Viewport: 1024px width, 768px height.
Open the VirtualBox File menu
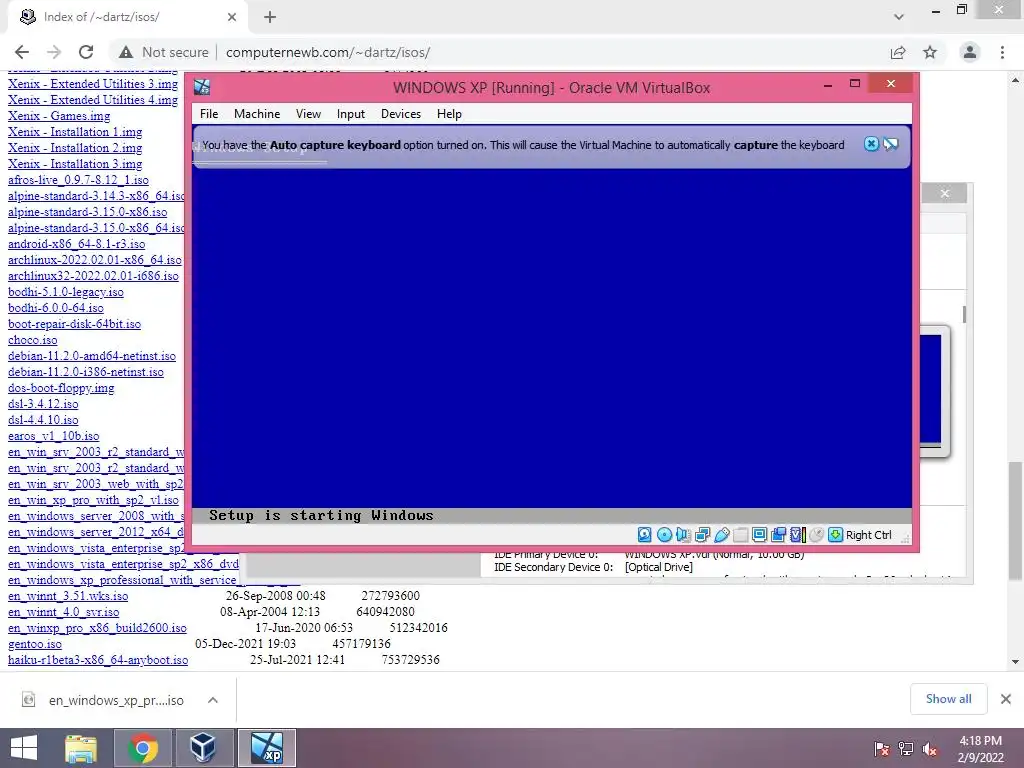(209, 114)
